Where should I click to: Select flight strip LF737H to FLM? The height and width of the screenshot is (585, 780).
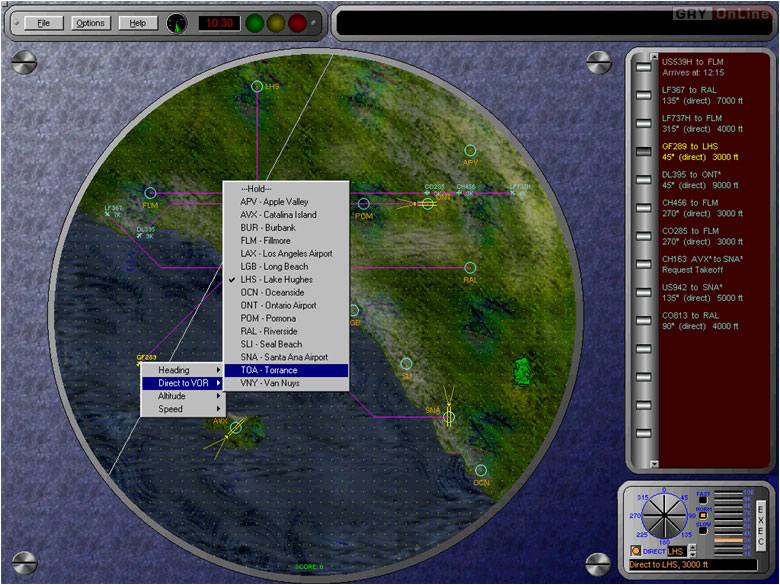[702, 123]
